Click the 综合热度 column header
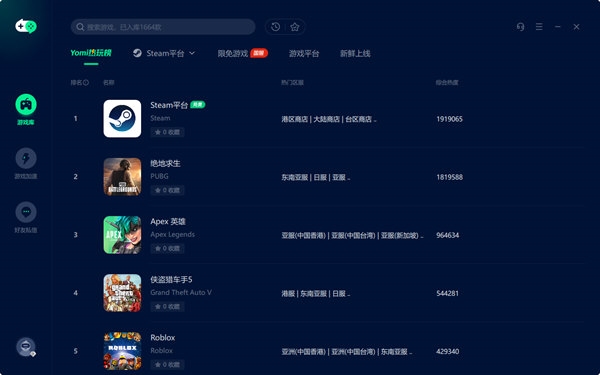Viewport: 600px width, 375px height. pos(447,82)
